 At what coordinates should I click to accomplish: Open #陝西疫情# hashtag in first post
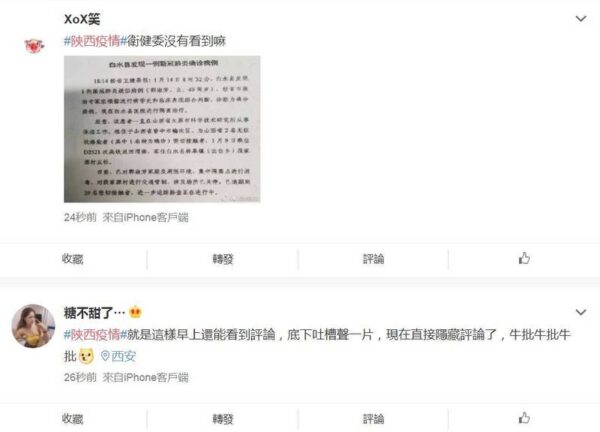point(95,41)
